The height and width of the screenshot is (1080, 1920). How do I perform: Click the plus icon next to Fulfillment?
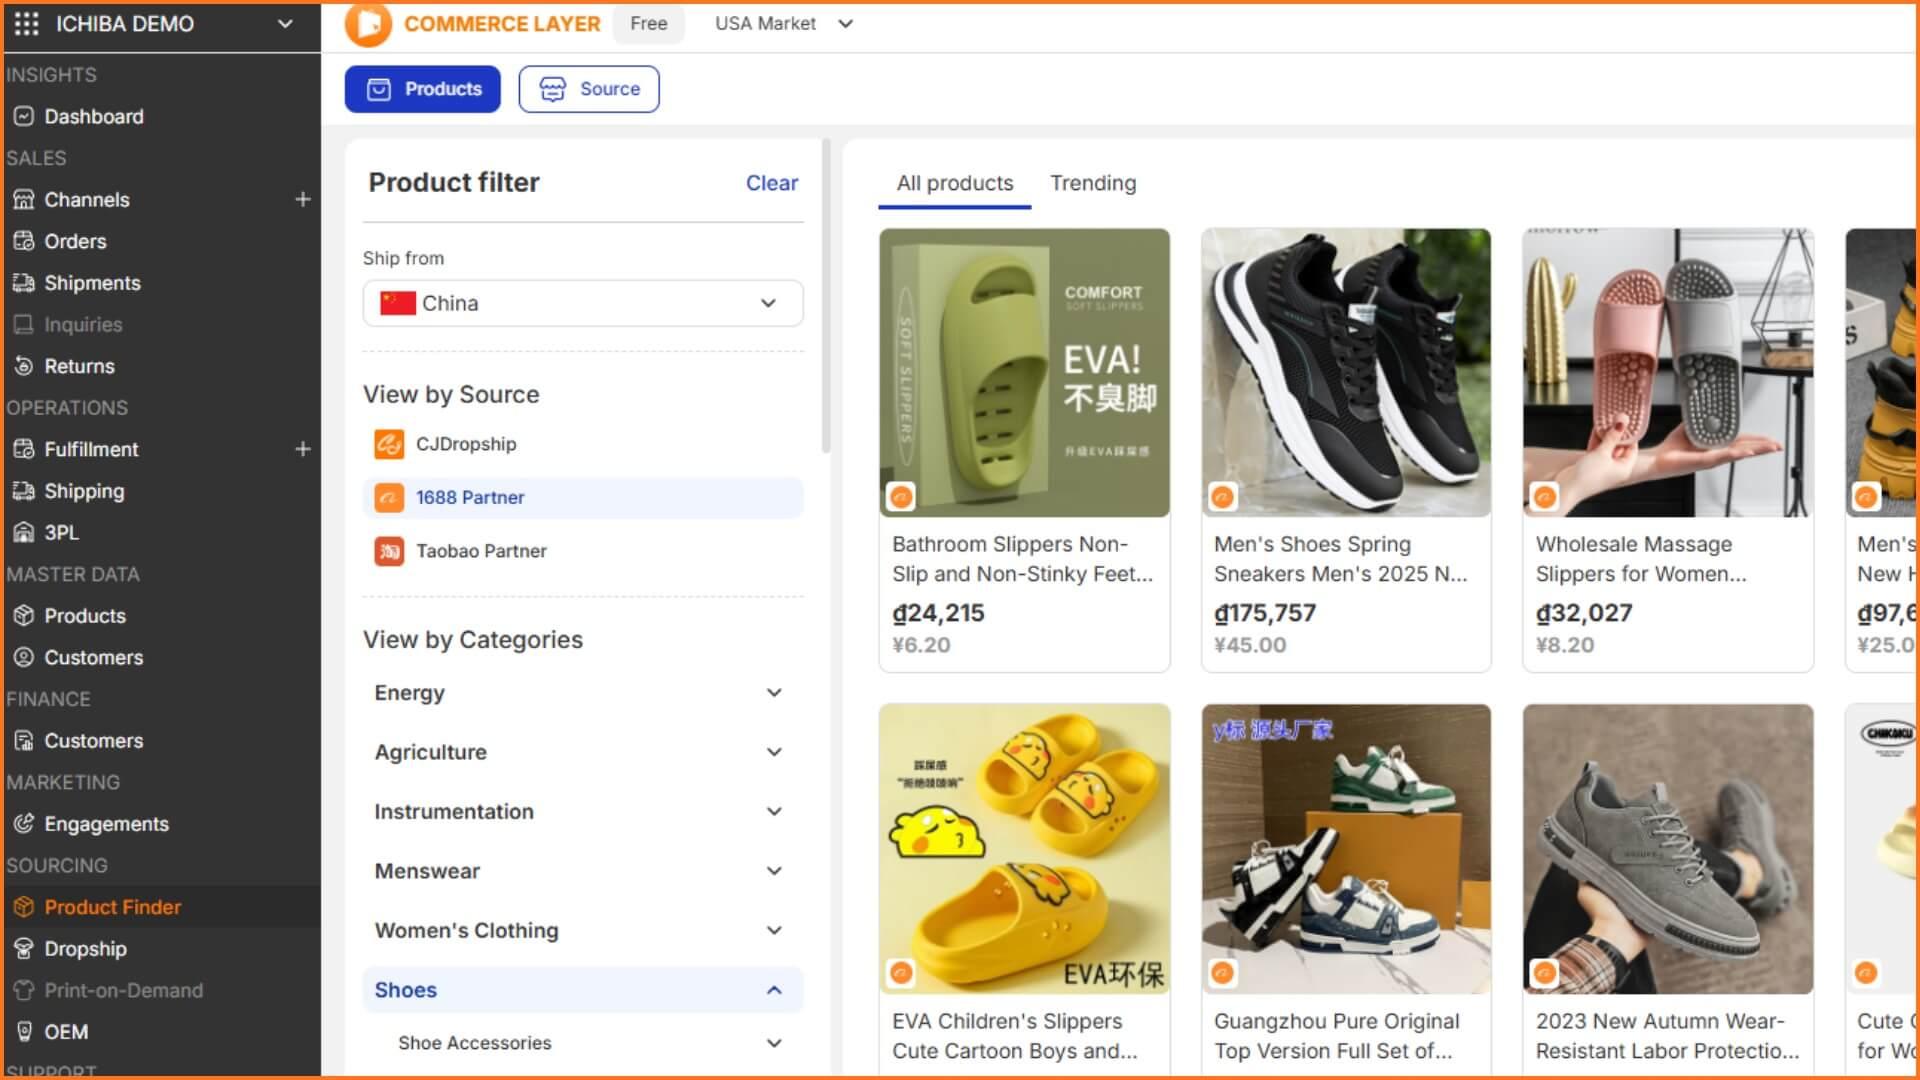tap(302, 449)
